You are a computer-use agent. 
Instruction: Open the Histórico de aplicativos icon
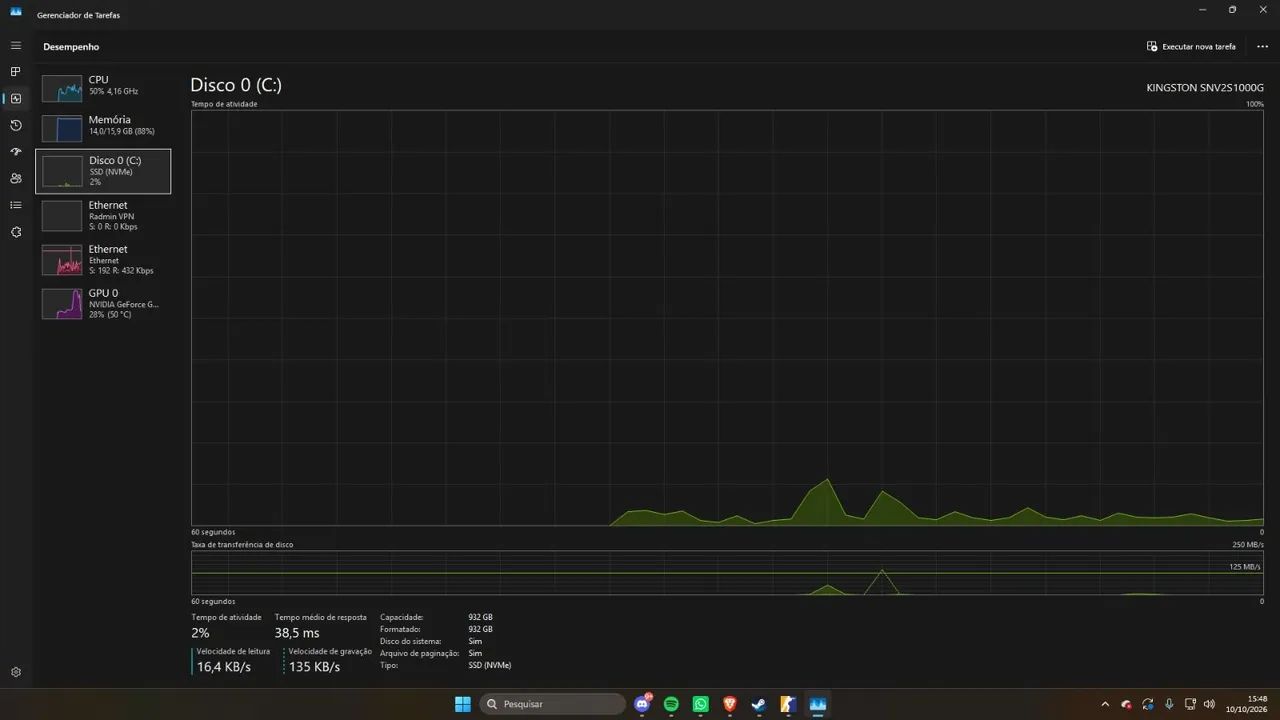pyautogui.click(x=16, y=125)
